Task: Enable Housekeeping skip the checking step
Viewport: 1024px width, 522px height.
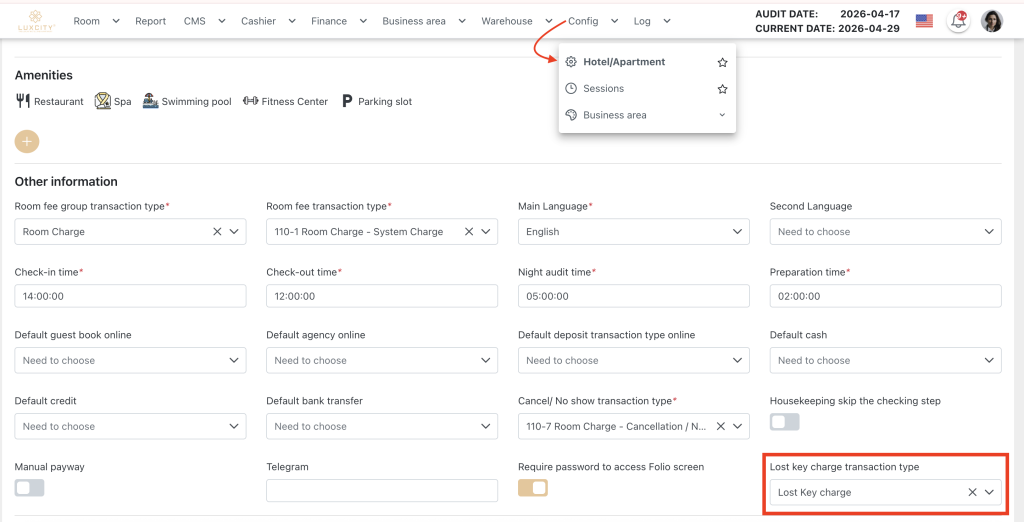Action: (784, 422)
